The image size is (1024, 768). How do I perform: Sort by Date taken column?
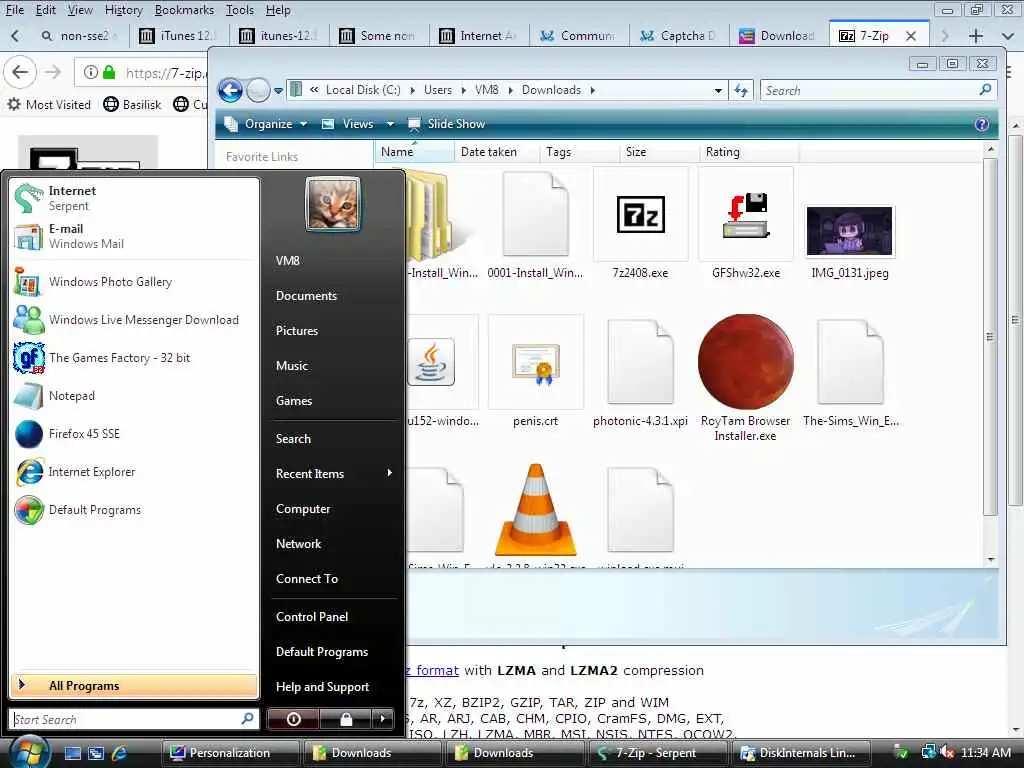(496, 152)
